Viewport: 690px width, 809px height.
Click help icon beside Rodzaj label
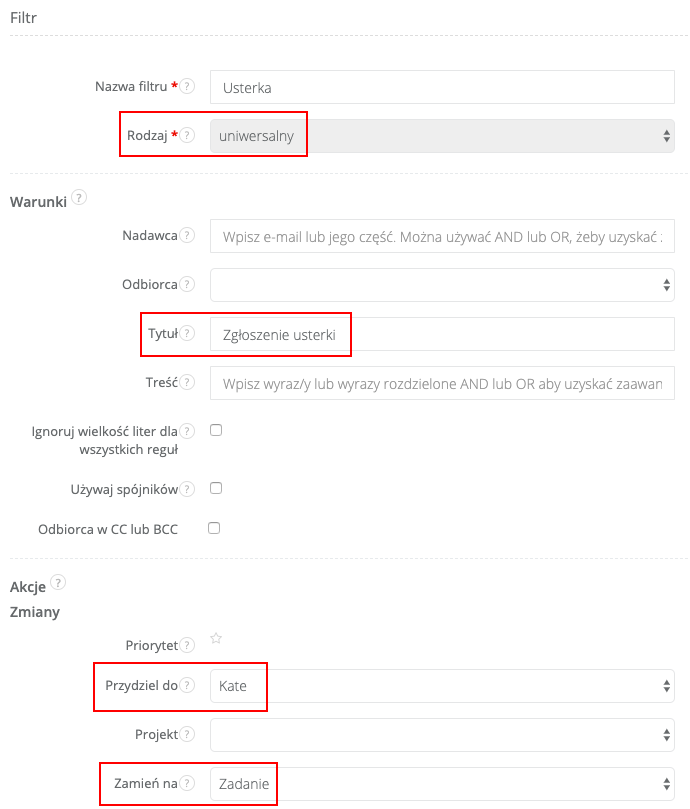pos(188,136)
